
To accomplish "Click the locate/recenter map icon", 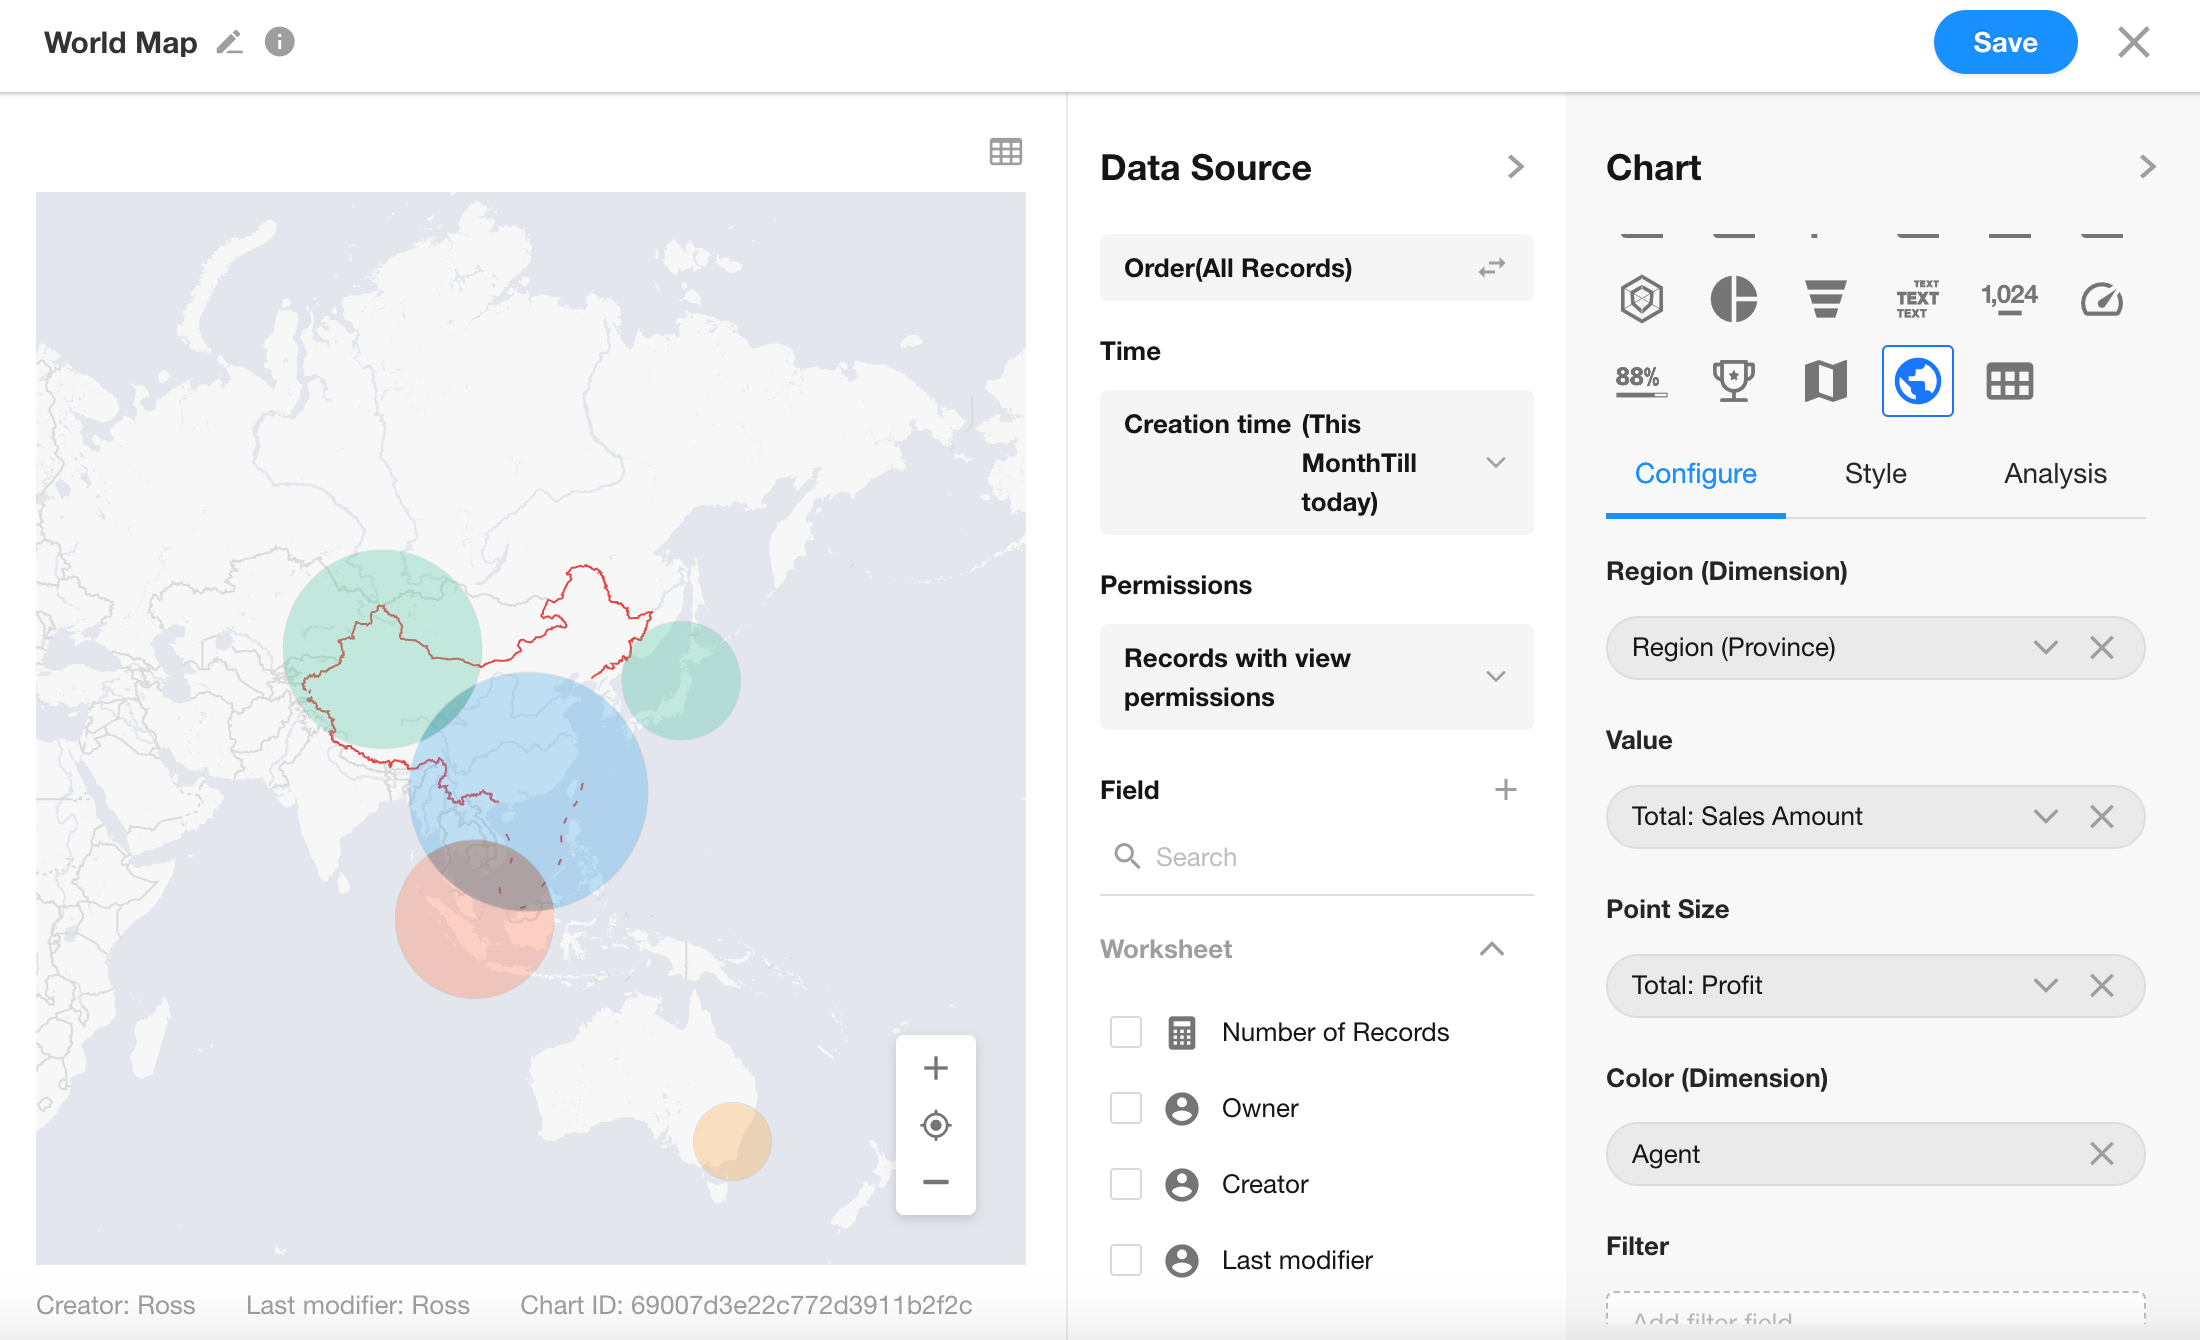I will click(935, 1125).
